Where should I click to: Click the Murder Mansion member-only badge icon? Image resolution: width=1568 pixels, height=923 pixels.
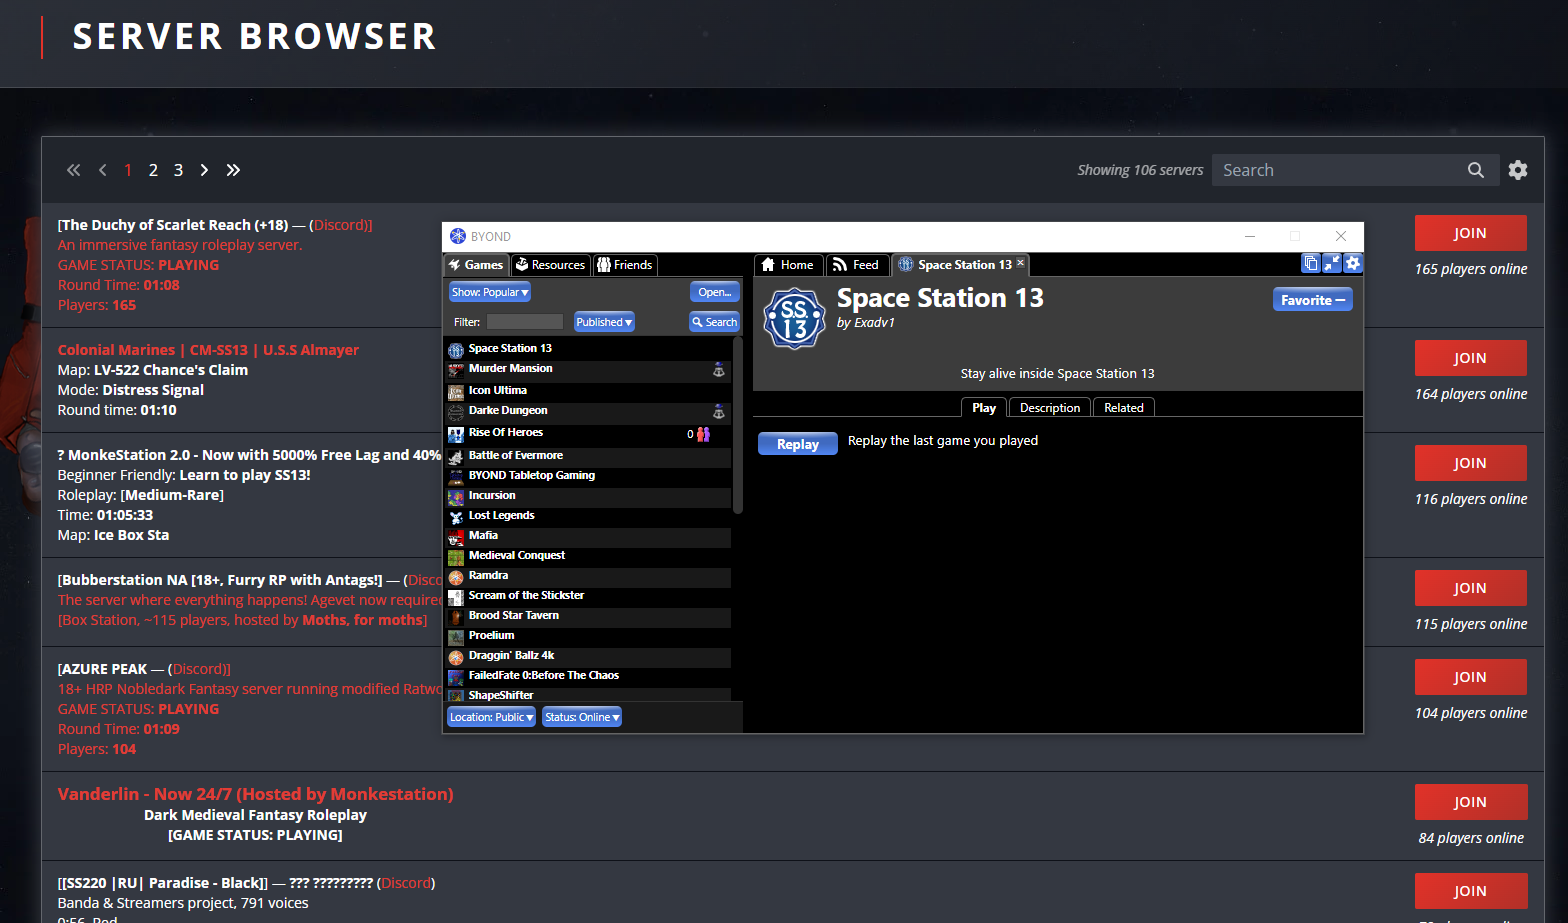[718, 370]
